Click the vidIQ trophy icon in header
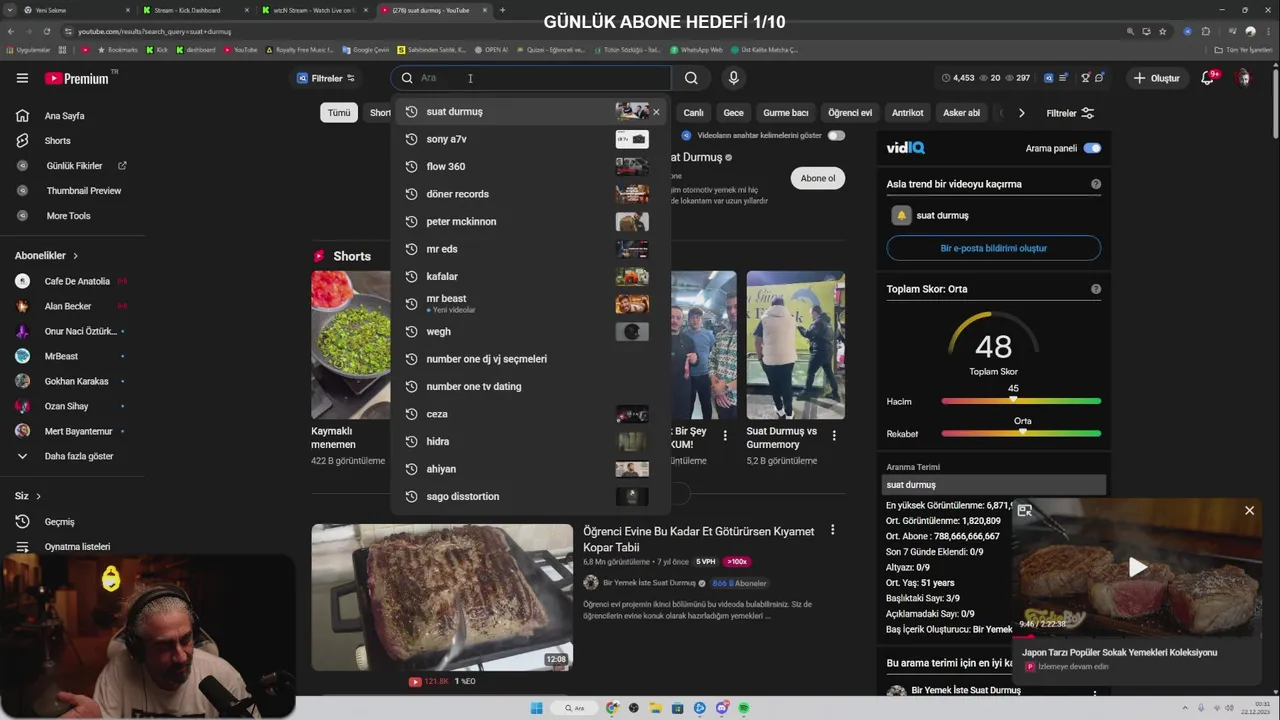The width and height of the screenshot is (1280, 720). 1086,78
